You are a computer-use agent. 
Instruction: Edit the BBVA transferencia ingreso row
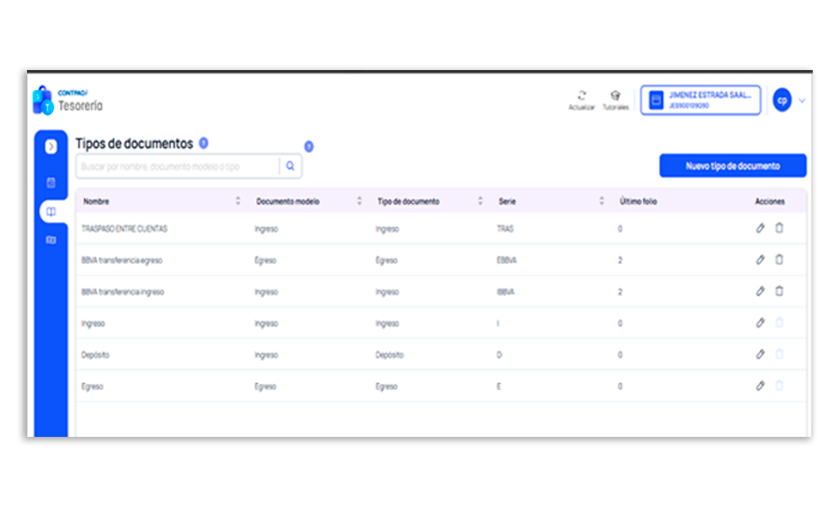click(760, 291)
